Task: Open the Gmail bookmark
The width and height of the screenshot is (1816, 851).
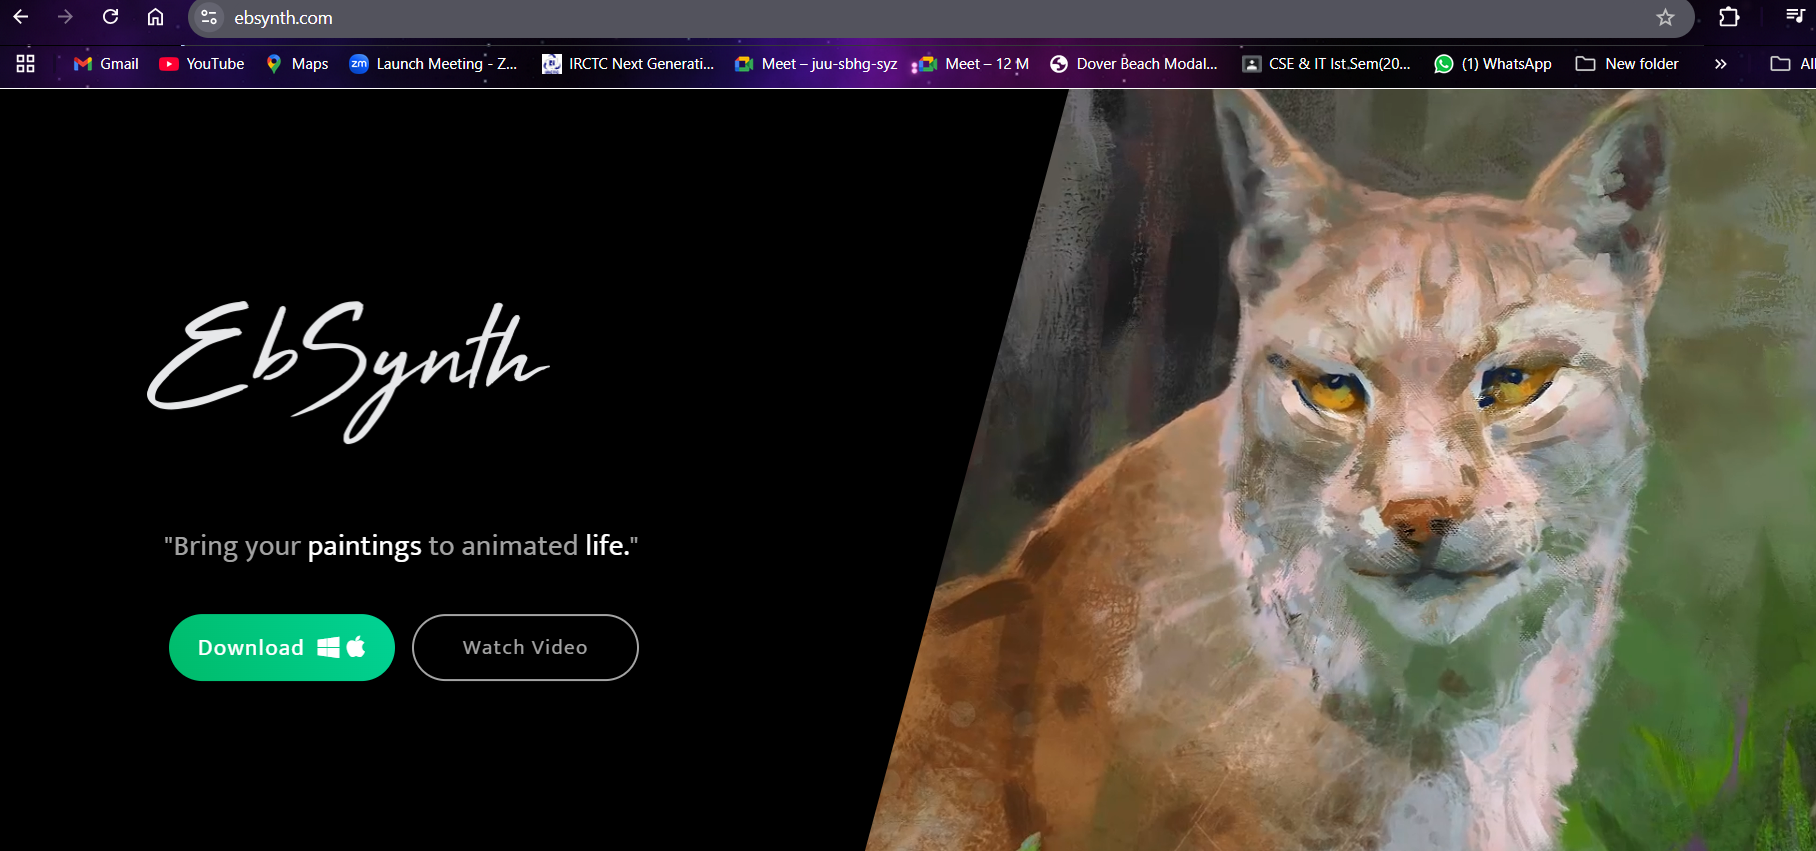Action: [106, 64]
